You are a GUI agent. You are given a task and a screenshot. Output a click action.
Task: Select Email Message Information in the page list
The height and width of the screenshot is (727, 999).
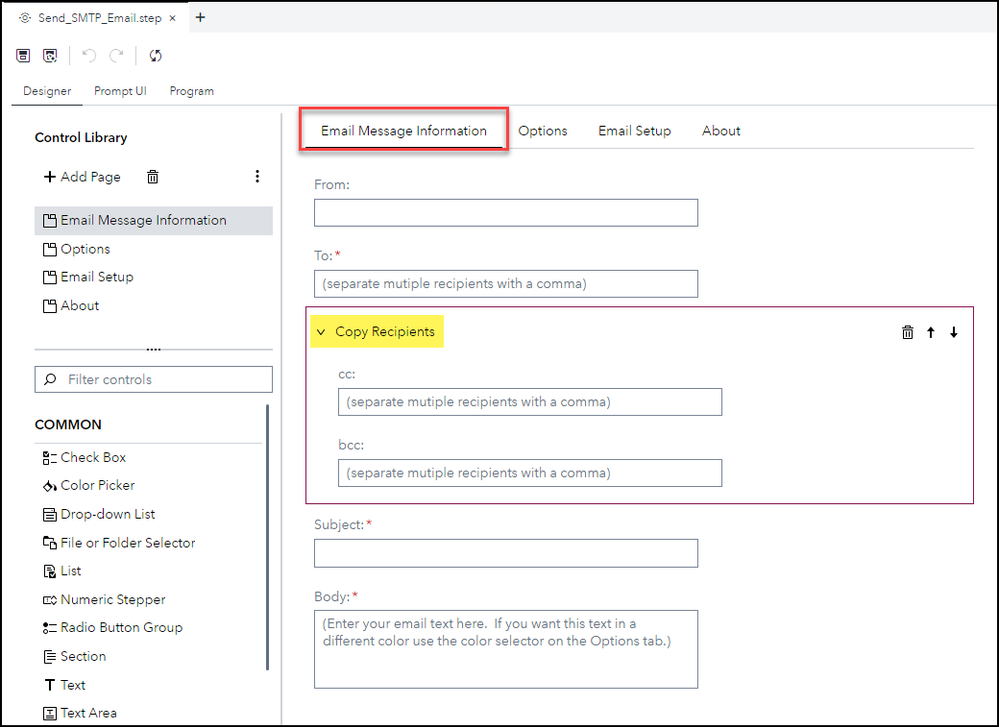pyautogui.click(x=154, y=220)
